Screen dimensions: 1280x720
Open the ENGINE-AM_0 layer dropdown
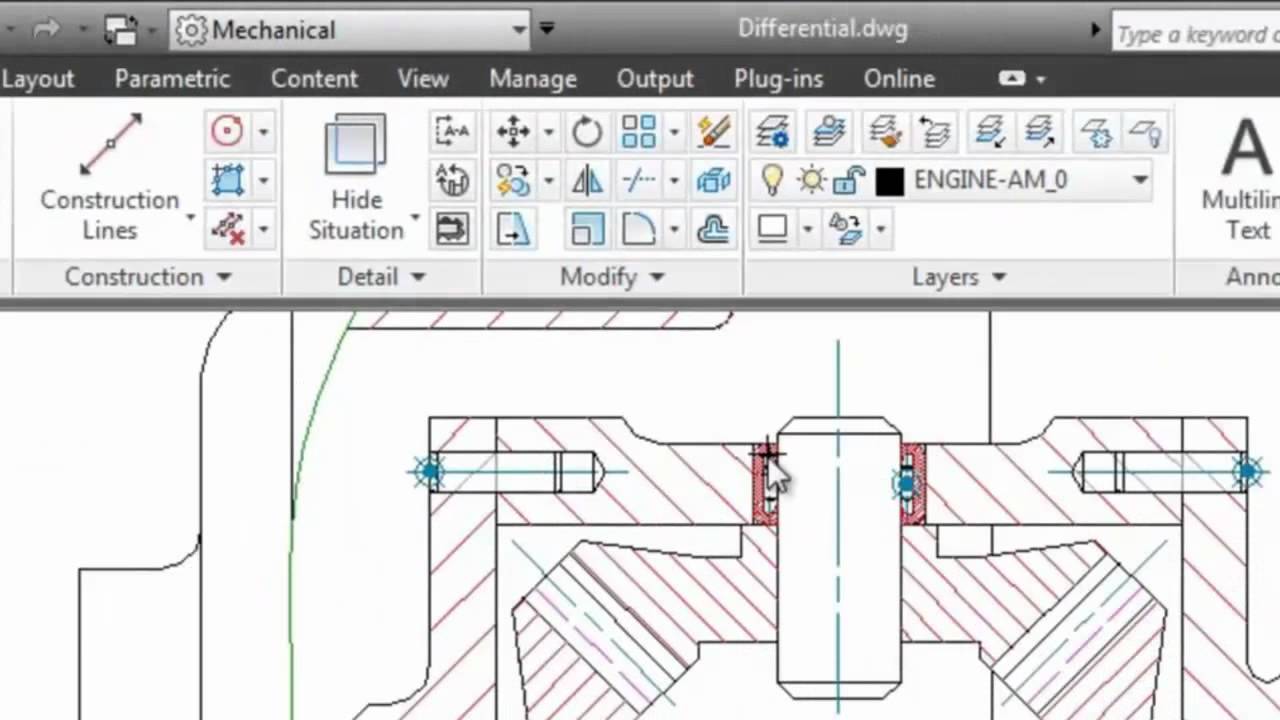point(1140,180)
